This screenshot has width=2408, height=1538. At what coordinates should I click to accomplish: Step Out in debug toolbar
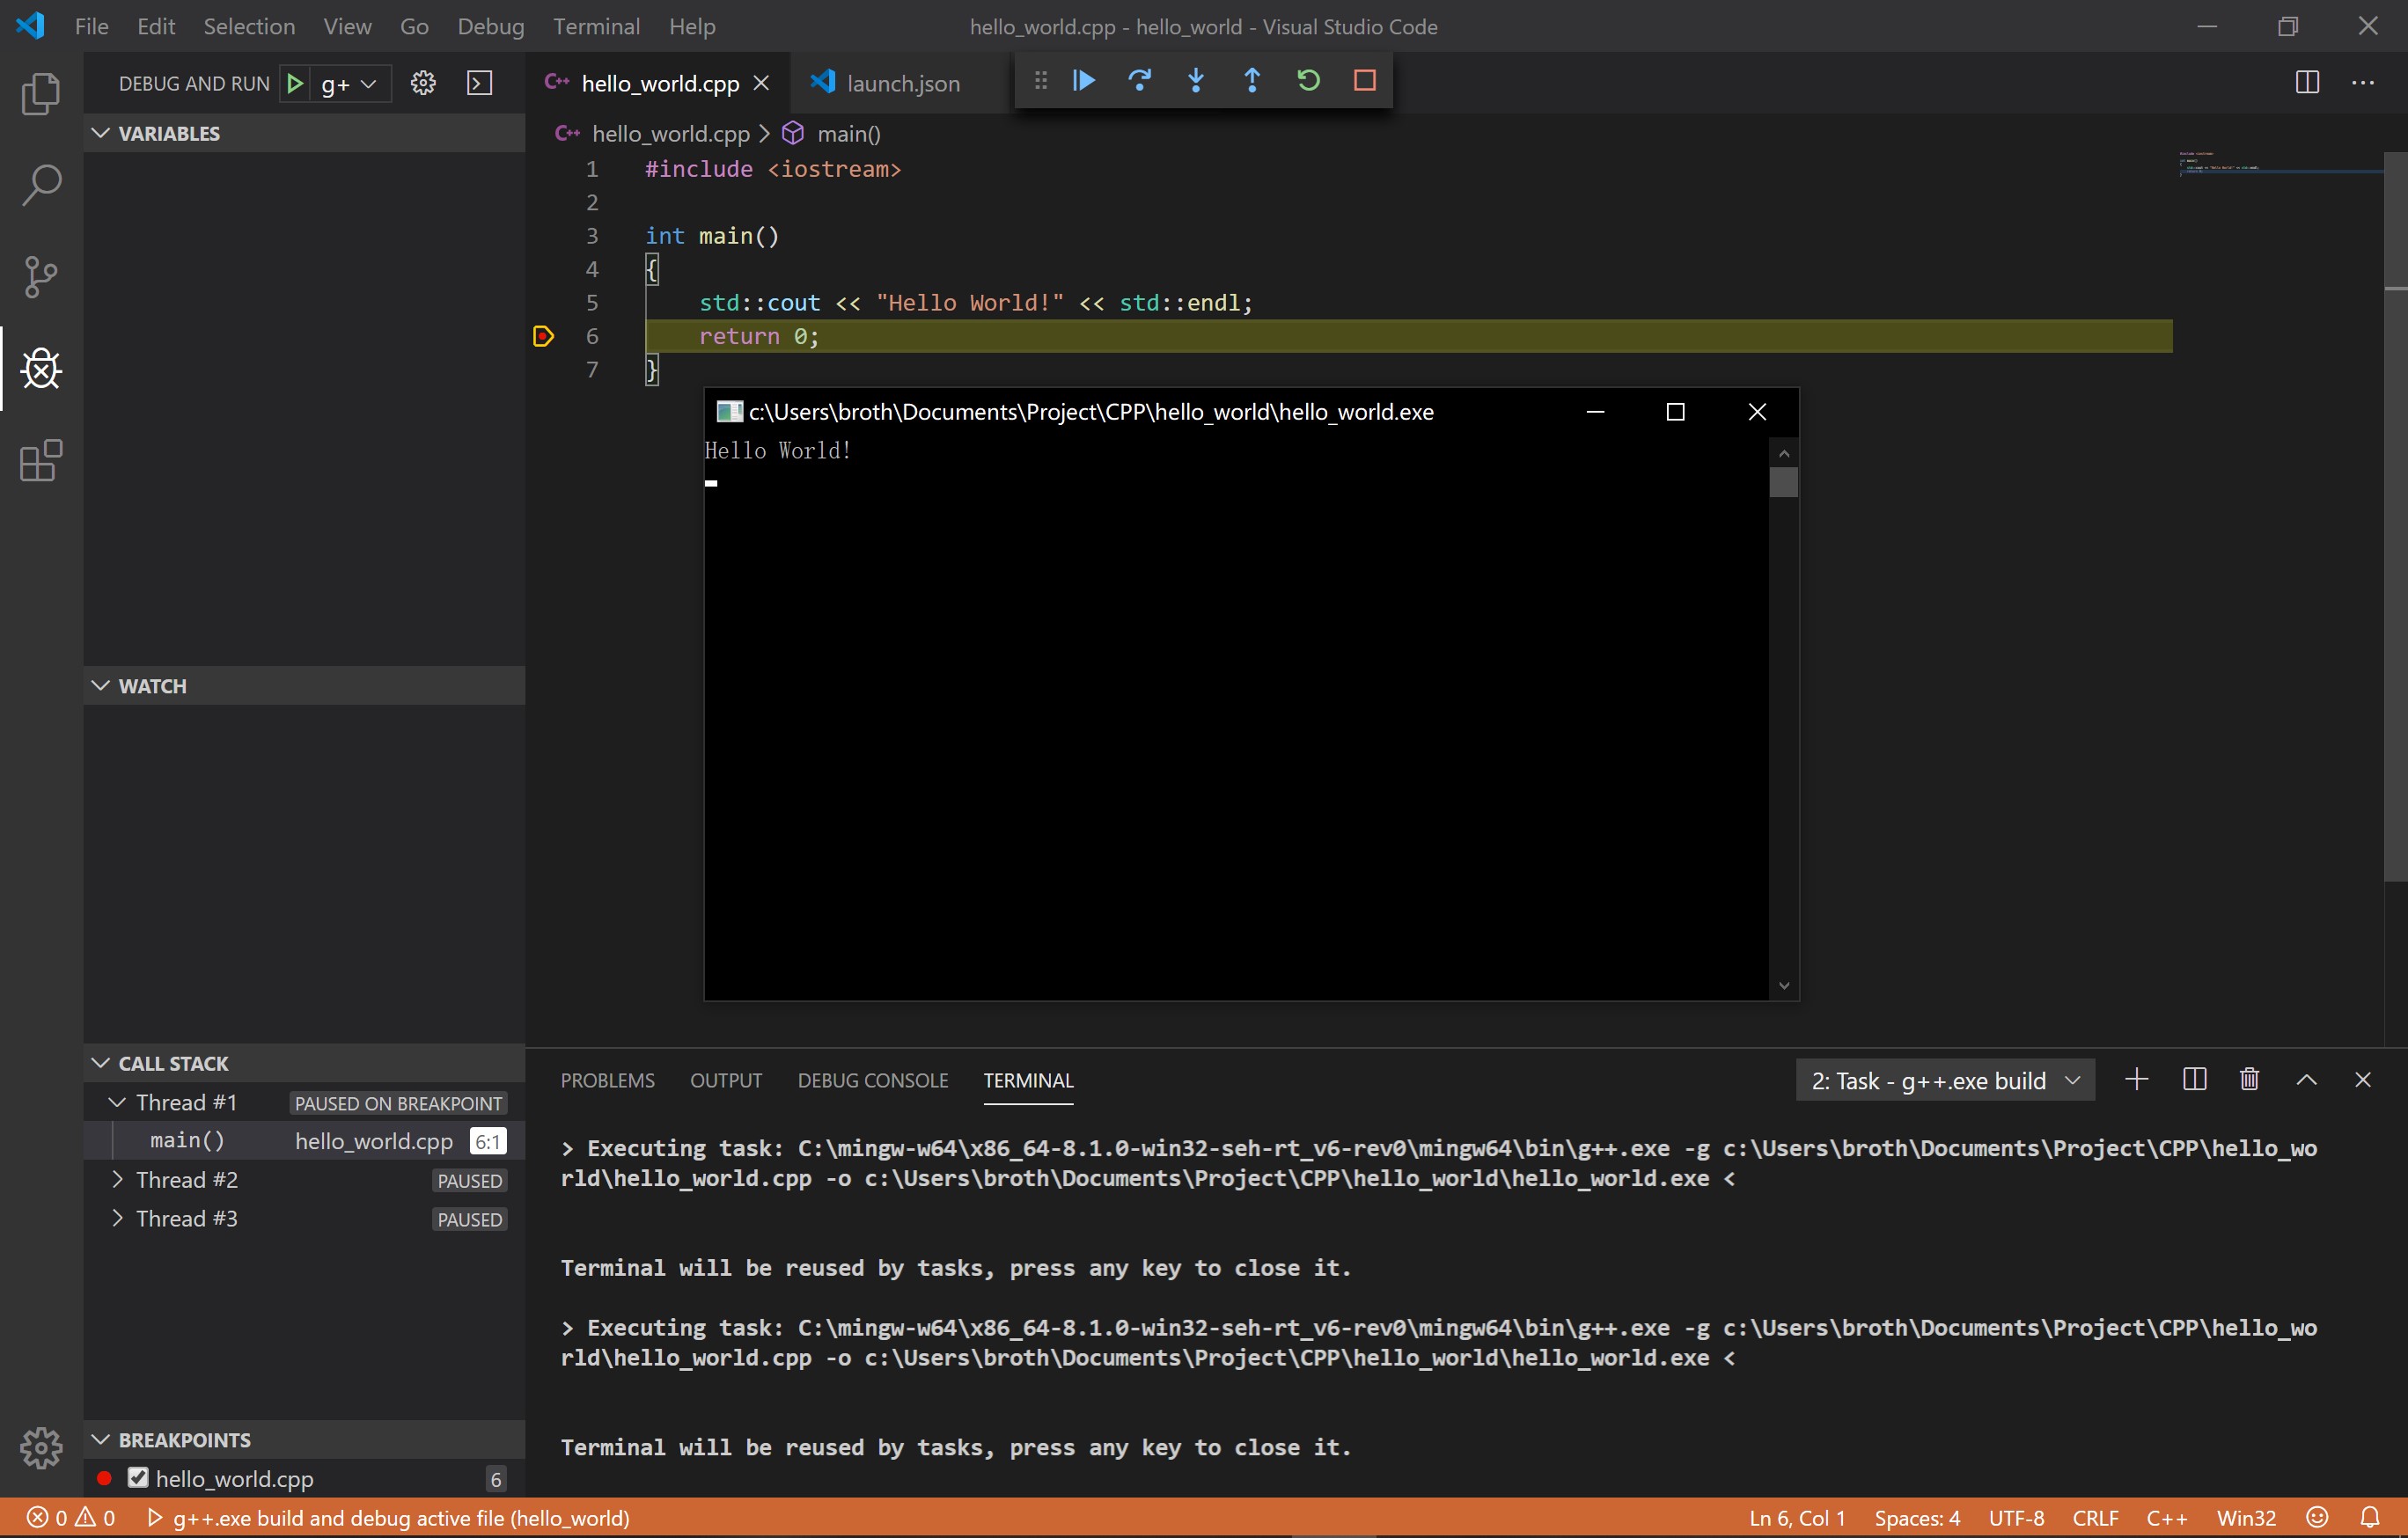click(x=1252, y=80)
